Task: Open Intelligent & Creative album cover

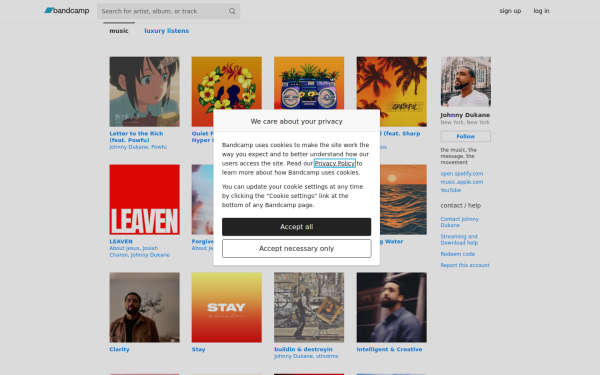Action: pos(392,307)
